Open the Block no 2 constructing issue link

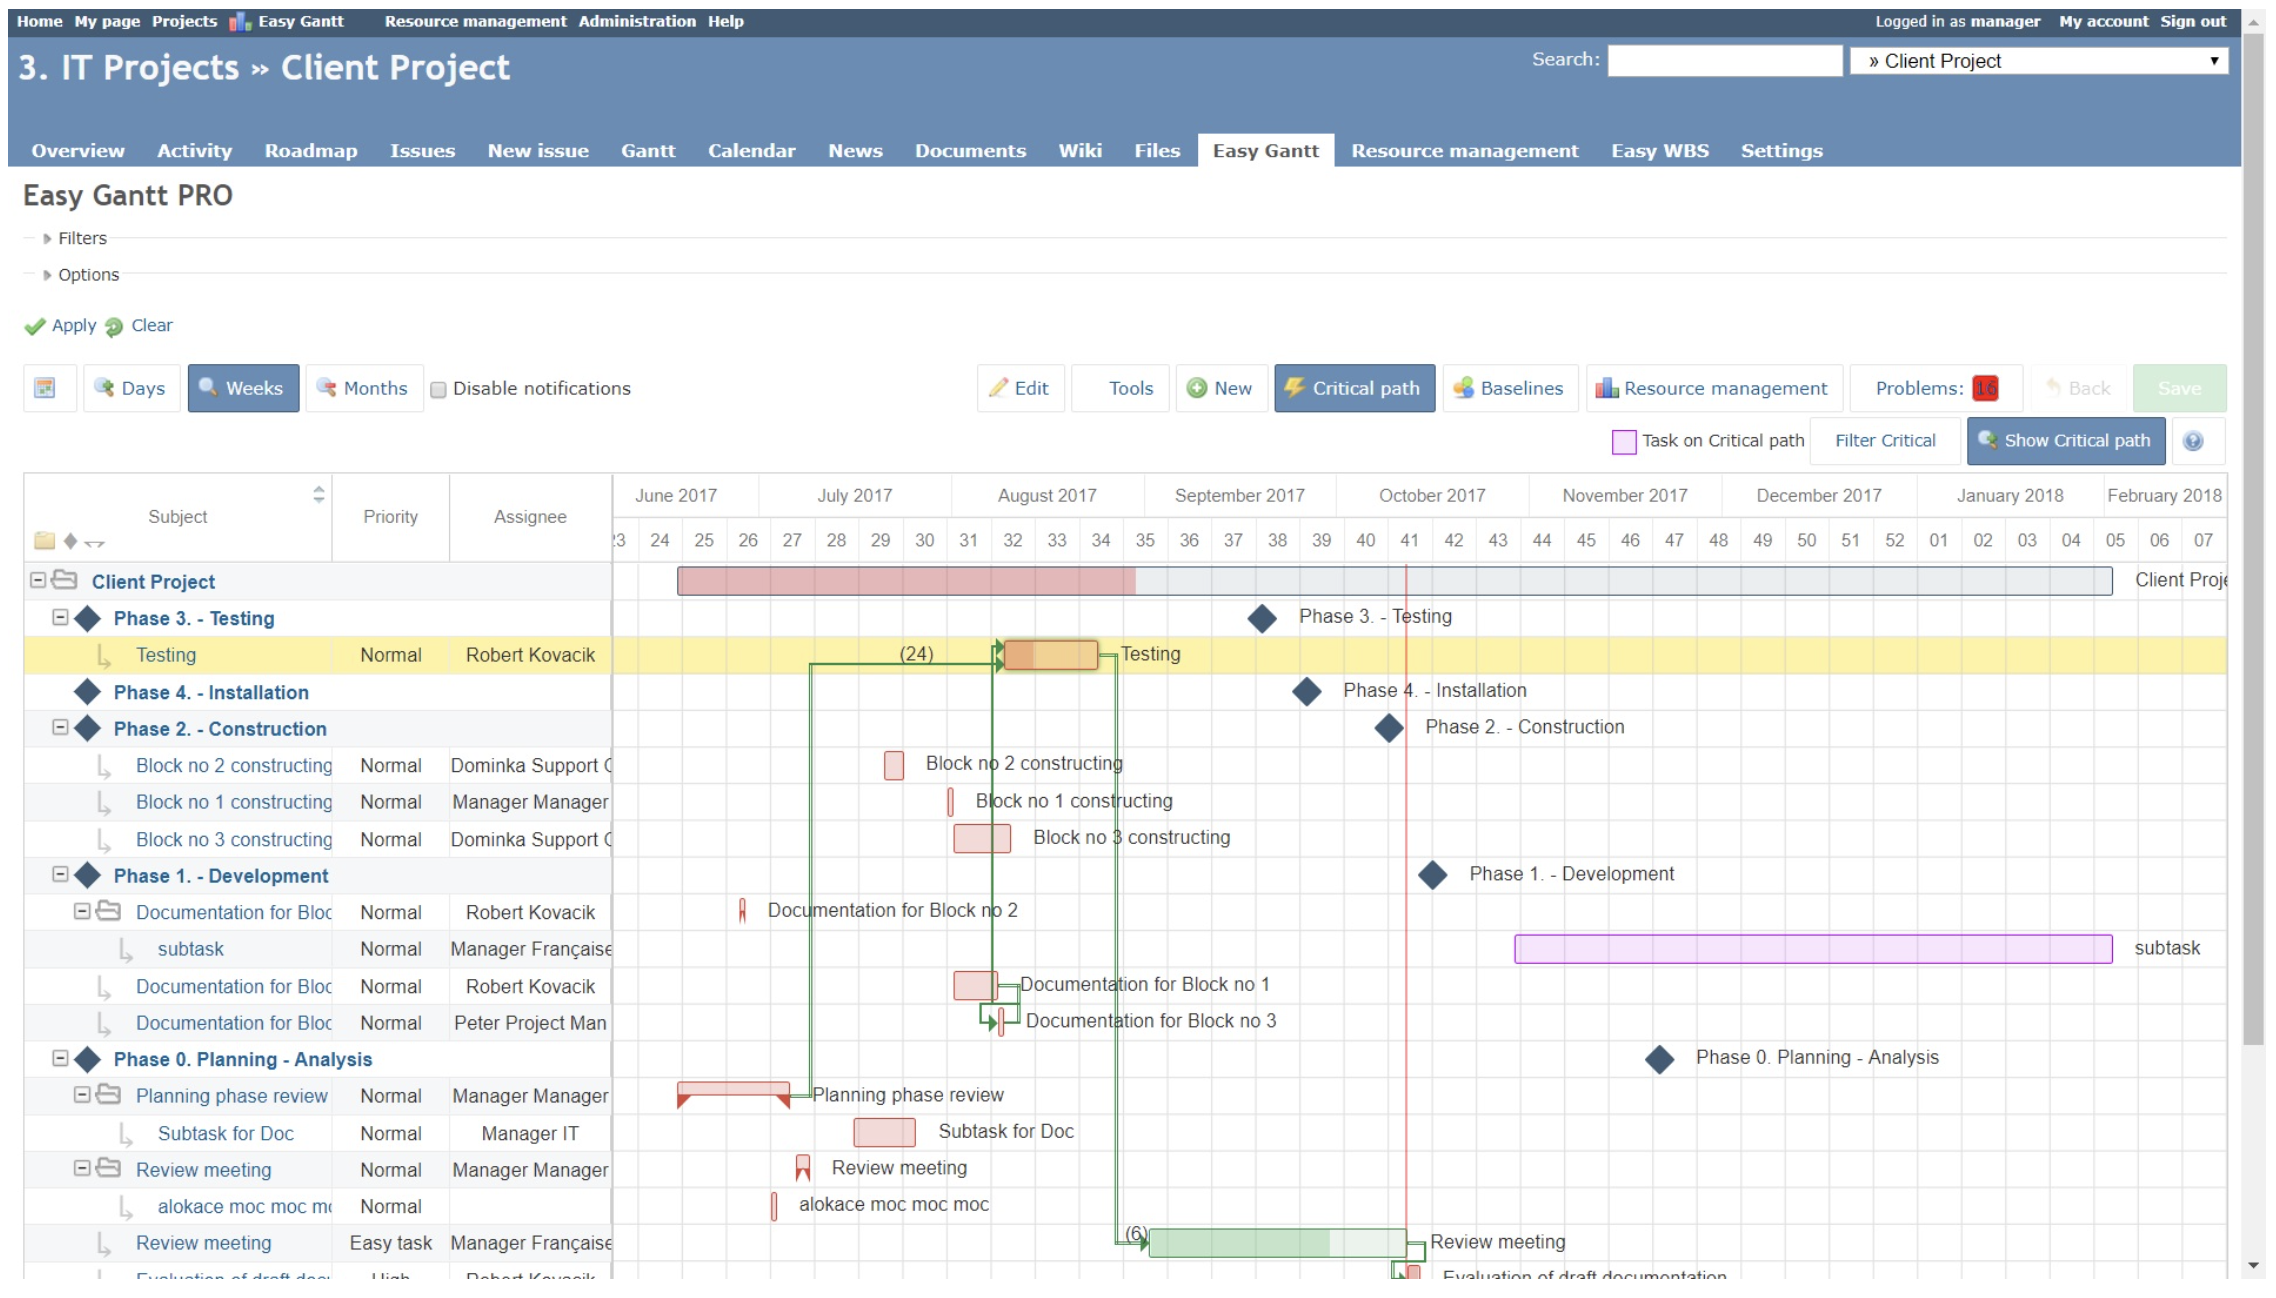[x=233, y=765]
